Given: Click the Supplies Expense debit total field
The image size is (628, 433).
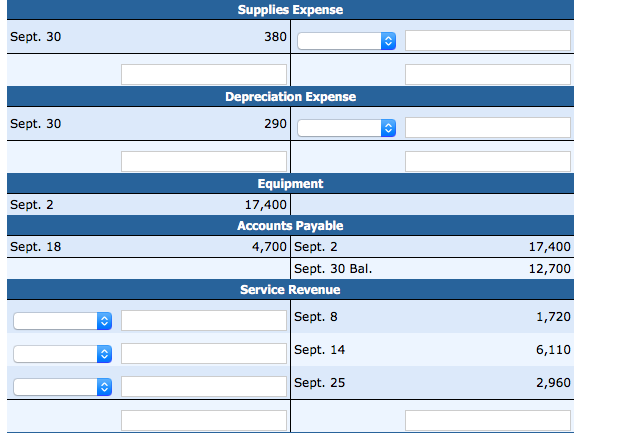Looking at the screenshot, I should 204,74.
